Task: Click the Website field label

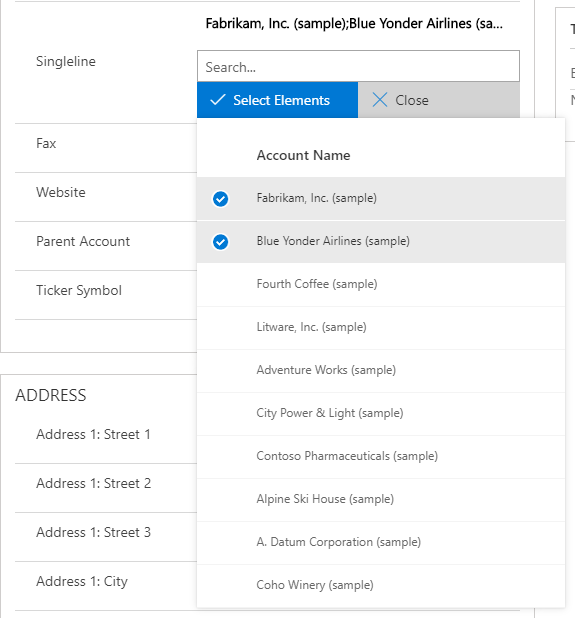Action: click(61, 192)
